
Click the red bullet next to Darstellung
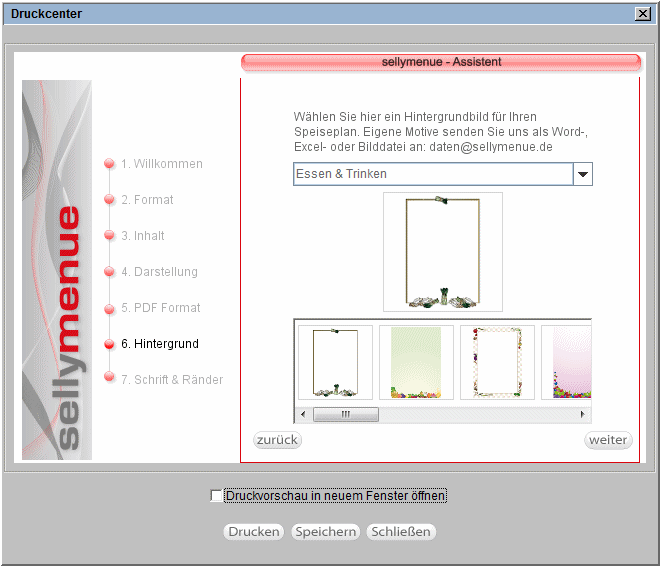point(109,272)
